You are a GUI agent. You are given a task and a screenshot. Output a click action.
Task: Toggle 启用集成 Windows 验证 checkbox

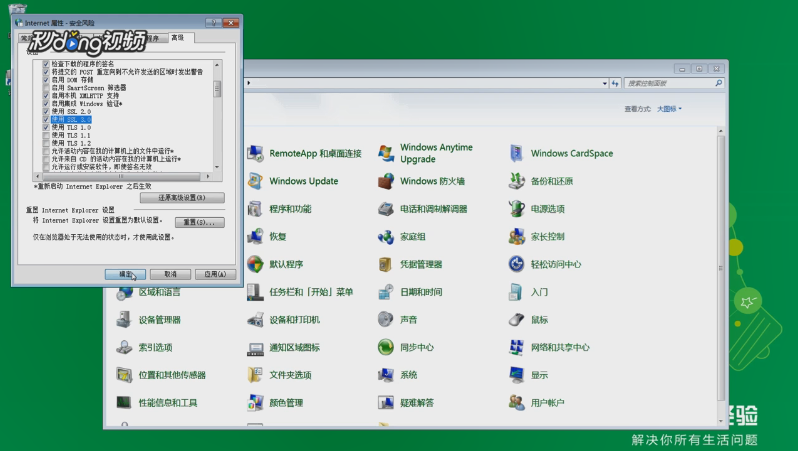46,103
